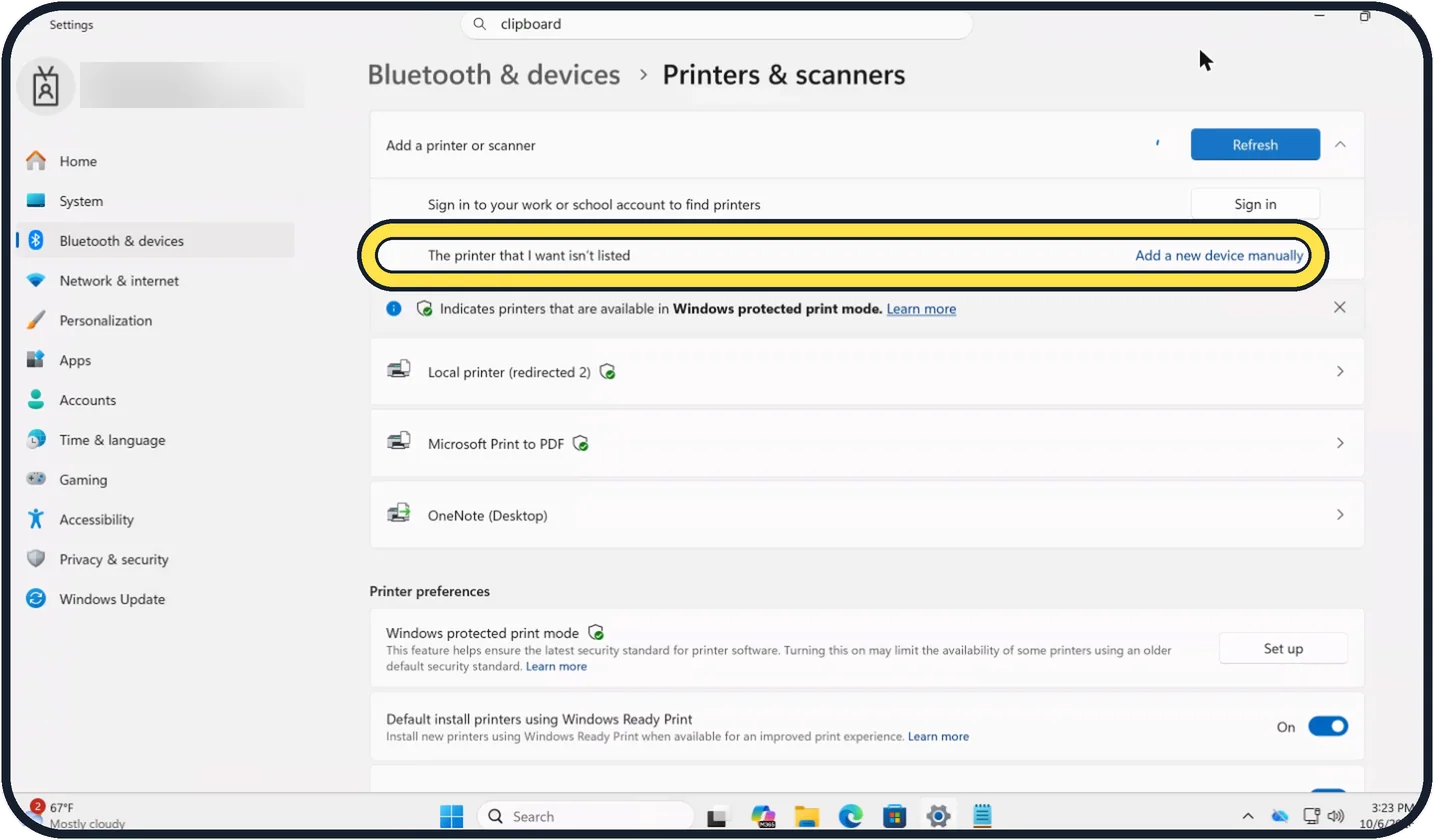Open OneNote (Desktop) row chevron
Viewport: 1434px width, 840px height.
click(1340, 515)
